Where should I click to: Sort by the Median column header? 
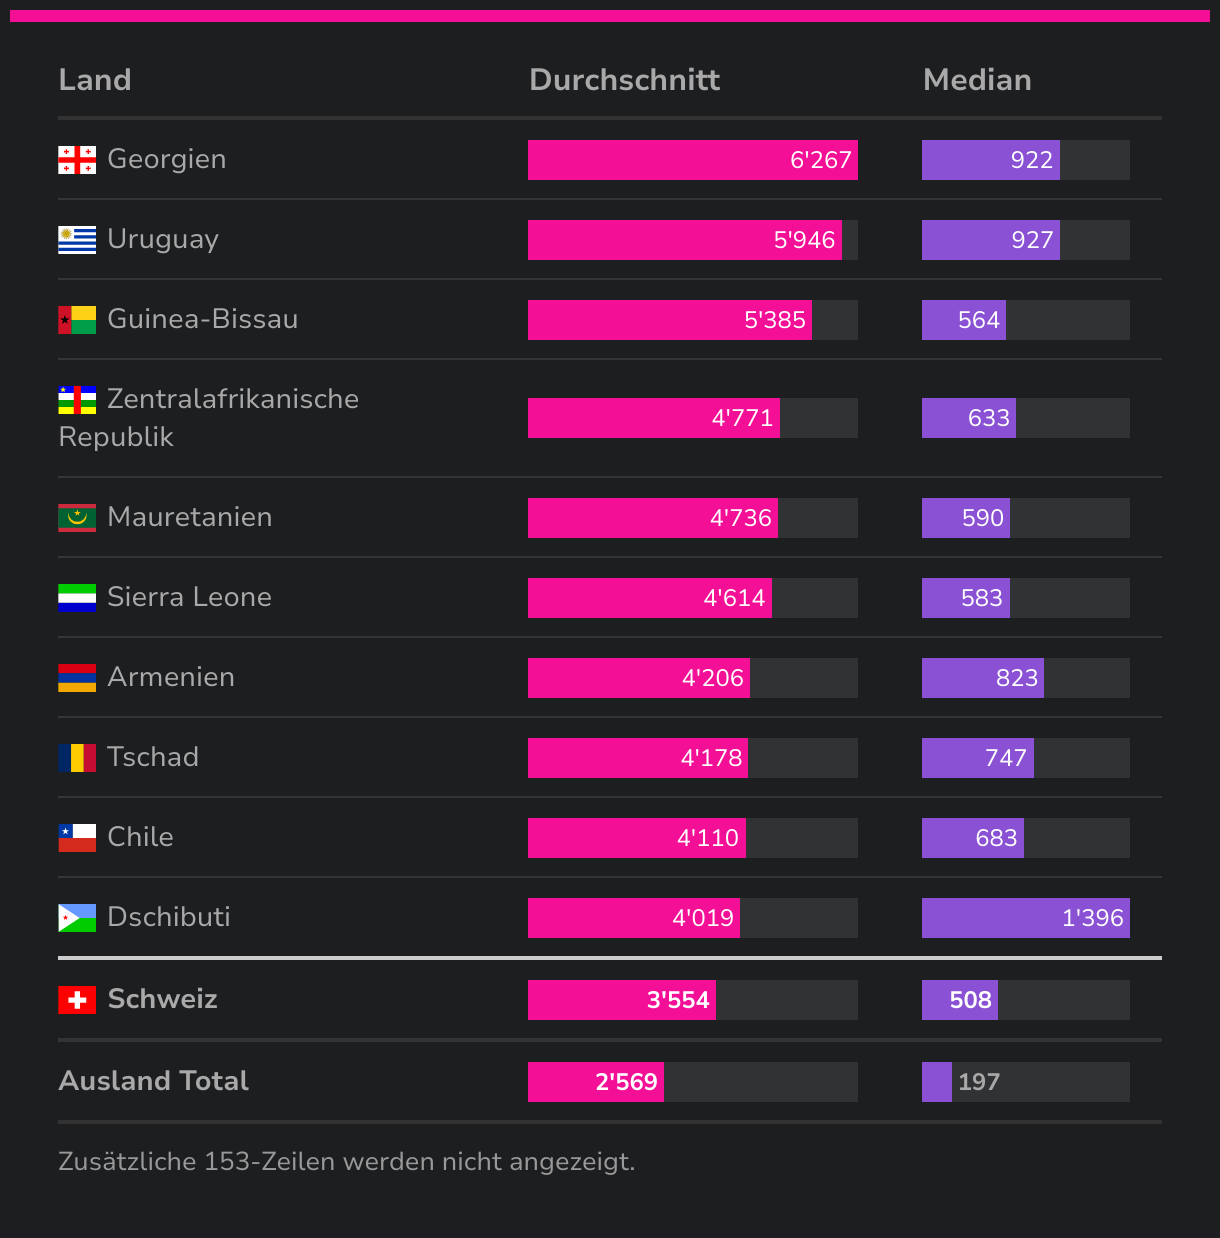click(x=977, y=80)
